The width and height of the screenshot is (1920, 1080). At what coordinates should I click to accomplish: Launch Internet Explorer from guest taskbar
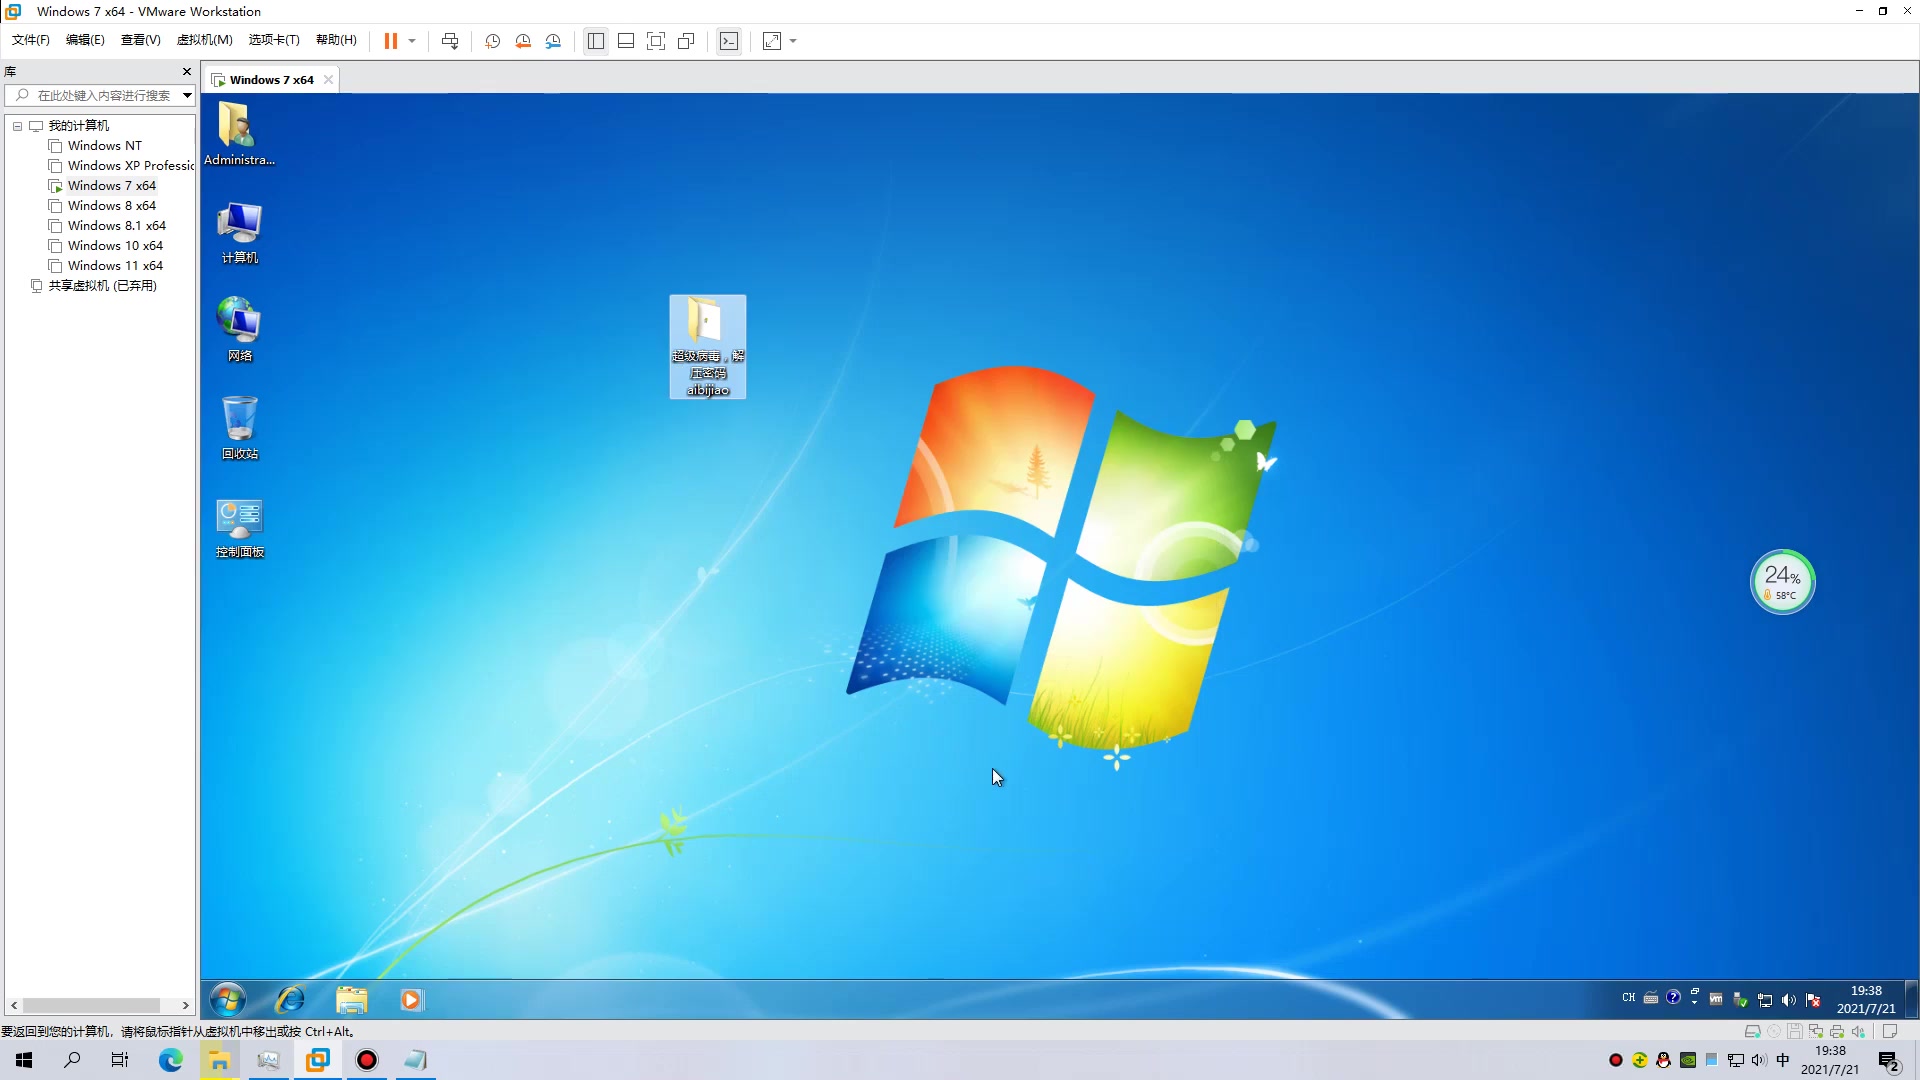[x=290, y=999]
